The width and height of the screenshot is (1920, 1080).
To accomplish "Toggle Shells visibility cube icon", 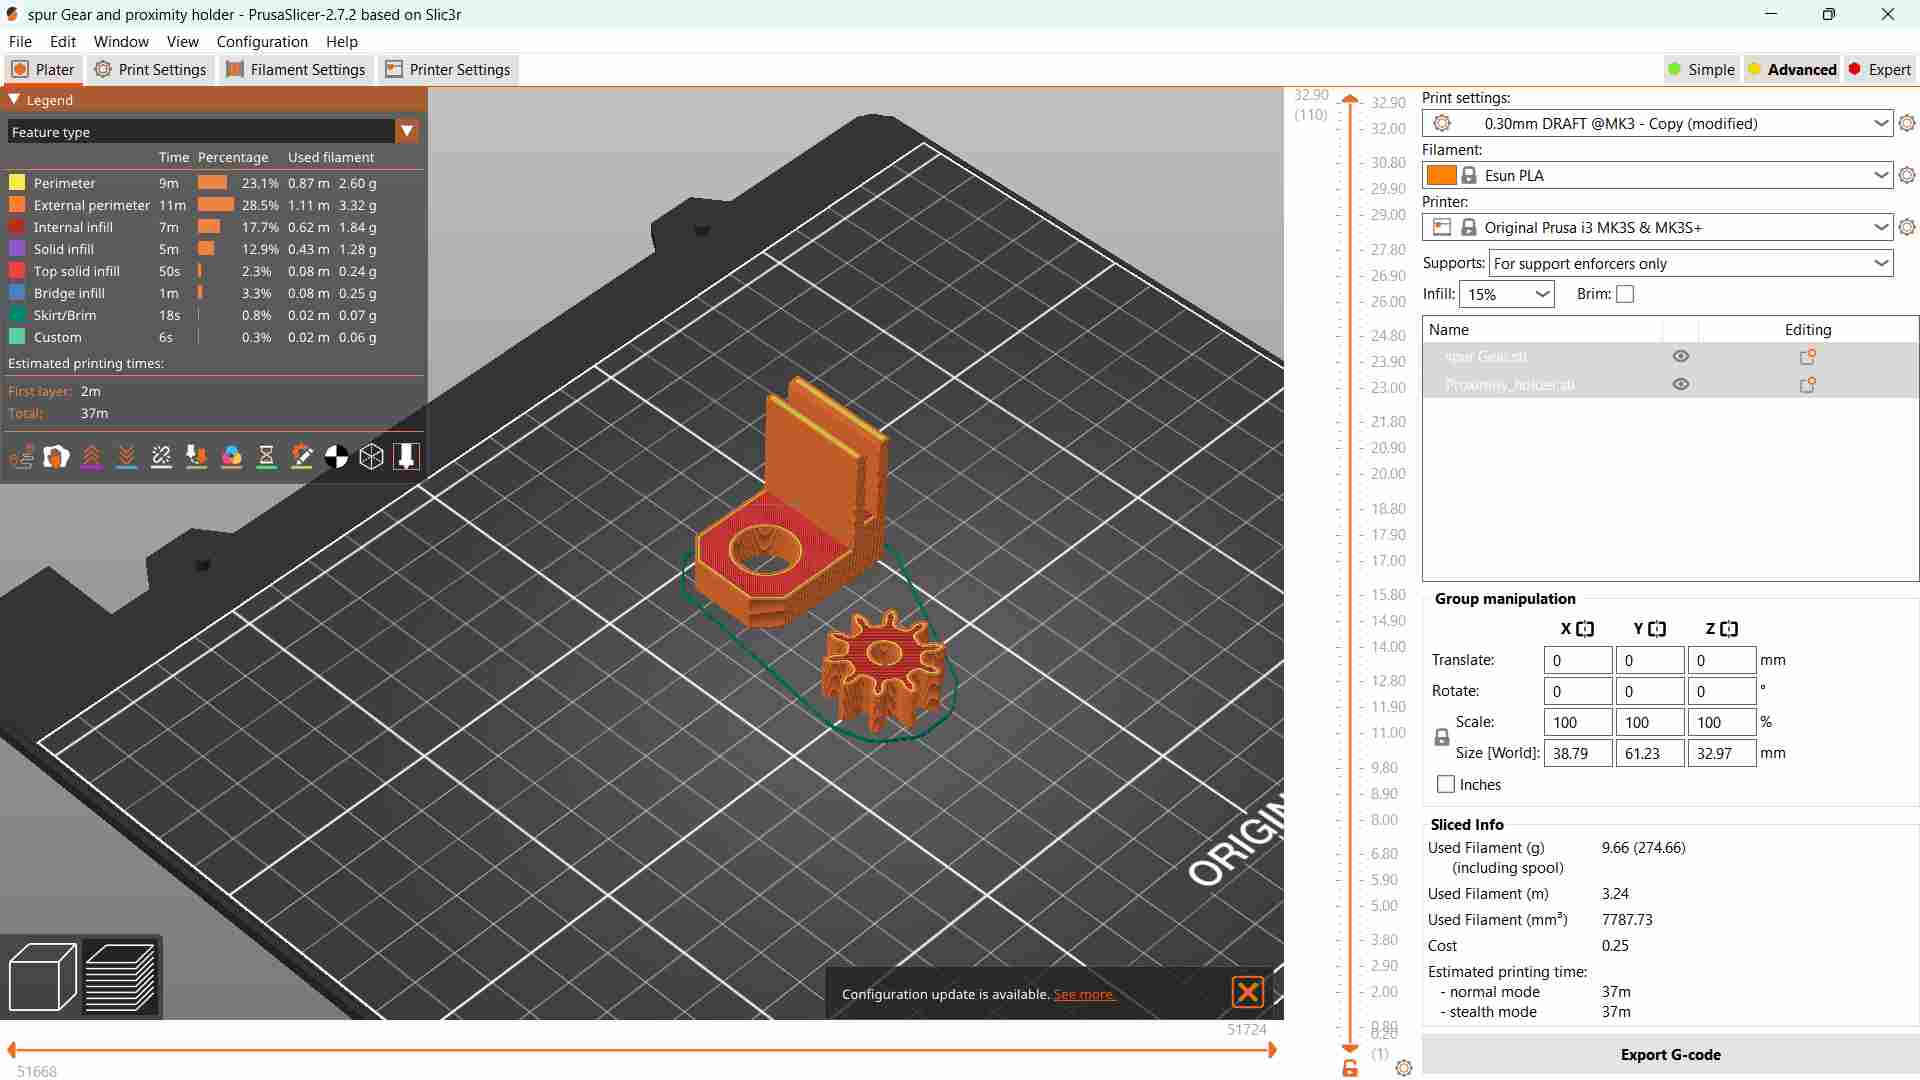I will [371, 457].
